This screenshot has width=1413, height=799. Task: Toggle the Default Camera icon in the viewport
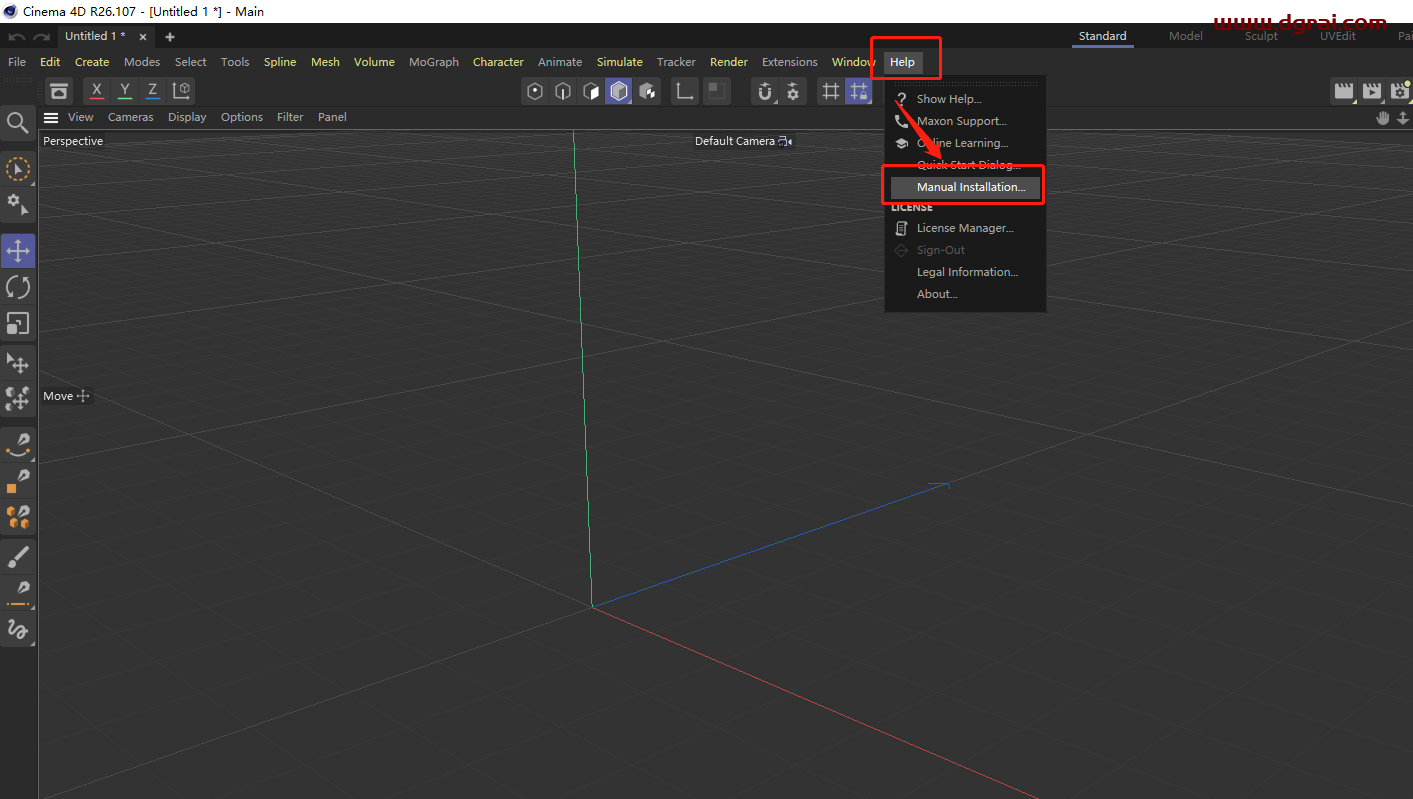(x=785, y=141)
